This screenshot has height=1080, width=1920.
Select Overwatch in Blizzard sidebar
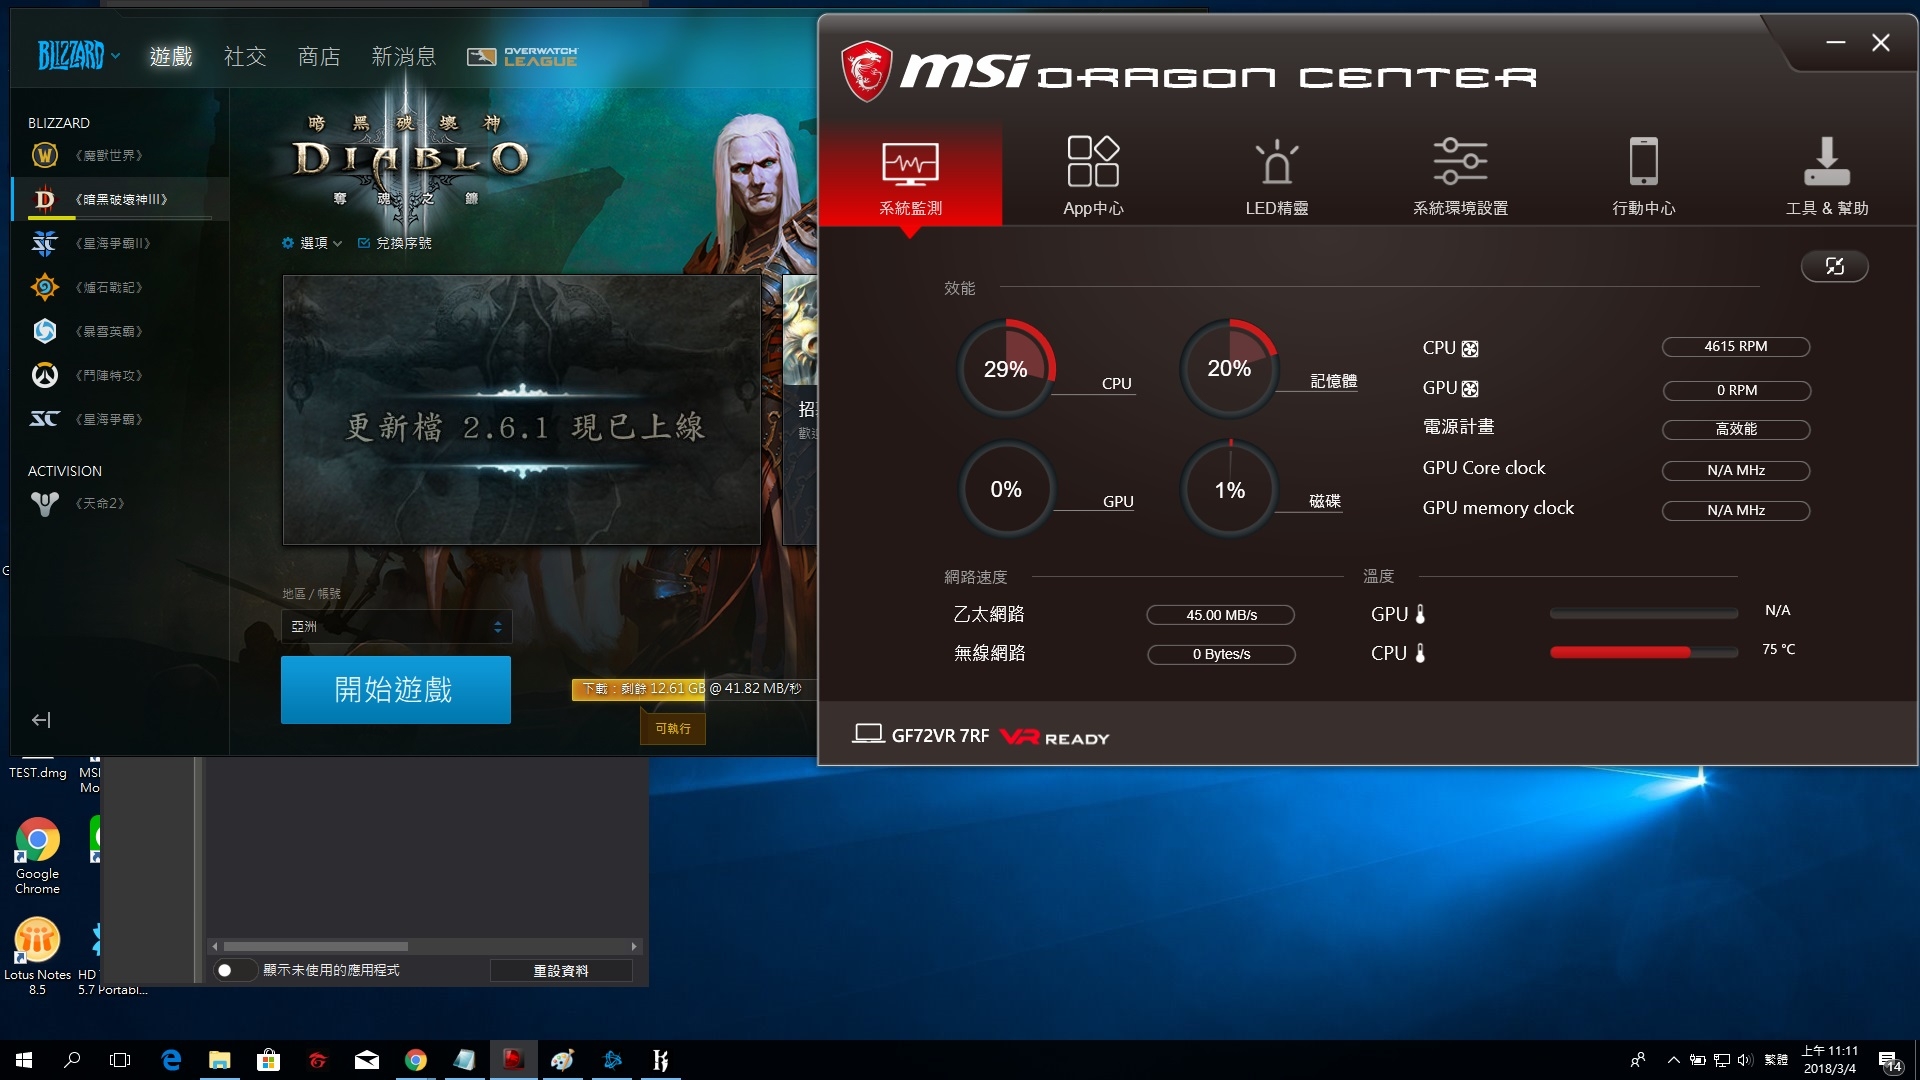tap(120, 375)
